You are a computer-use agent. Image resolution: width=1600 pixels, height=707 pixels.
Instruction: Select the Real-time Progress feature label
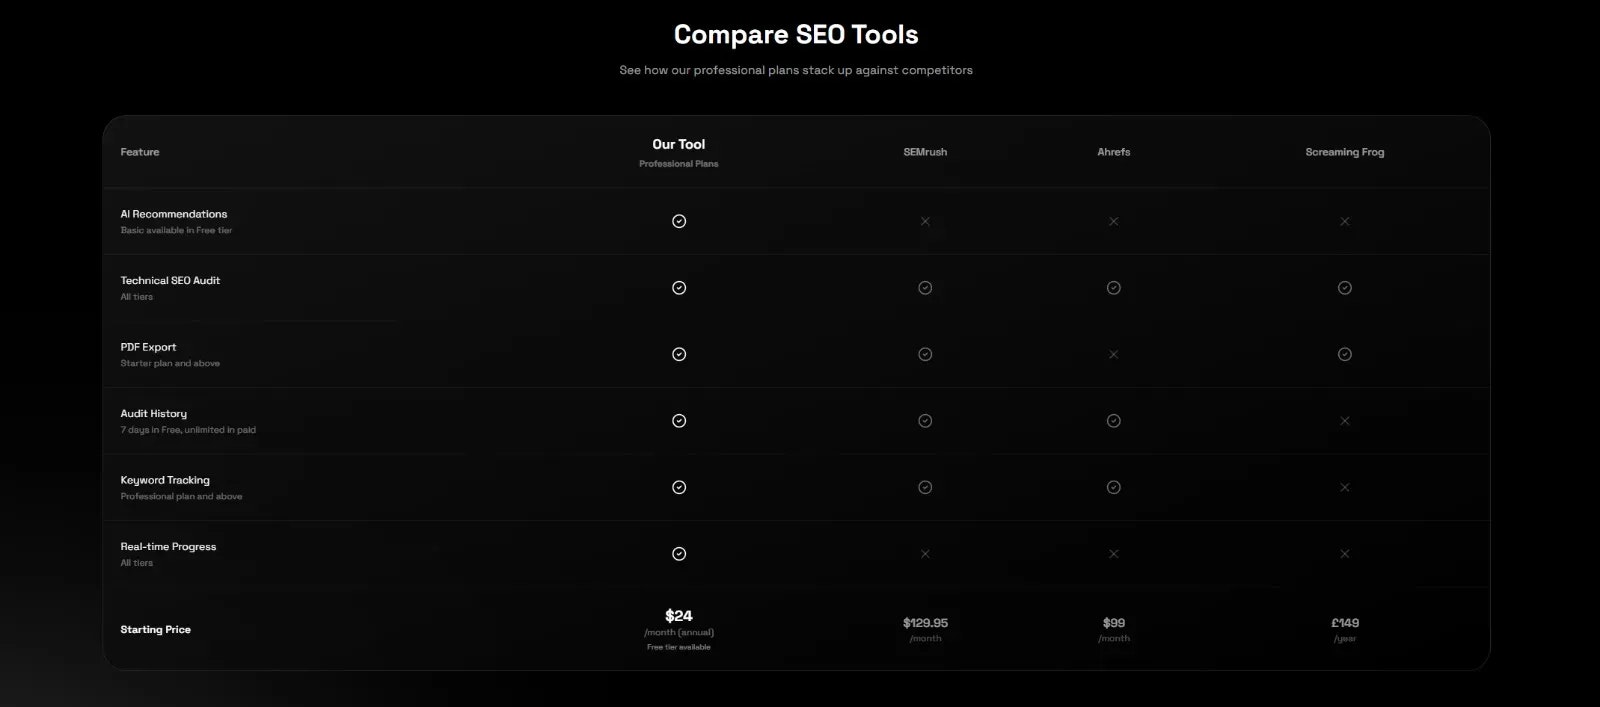168,547
